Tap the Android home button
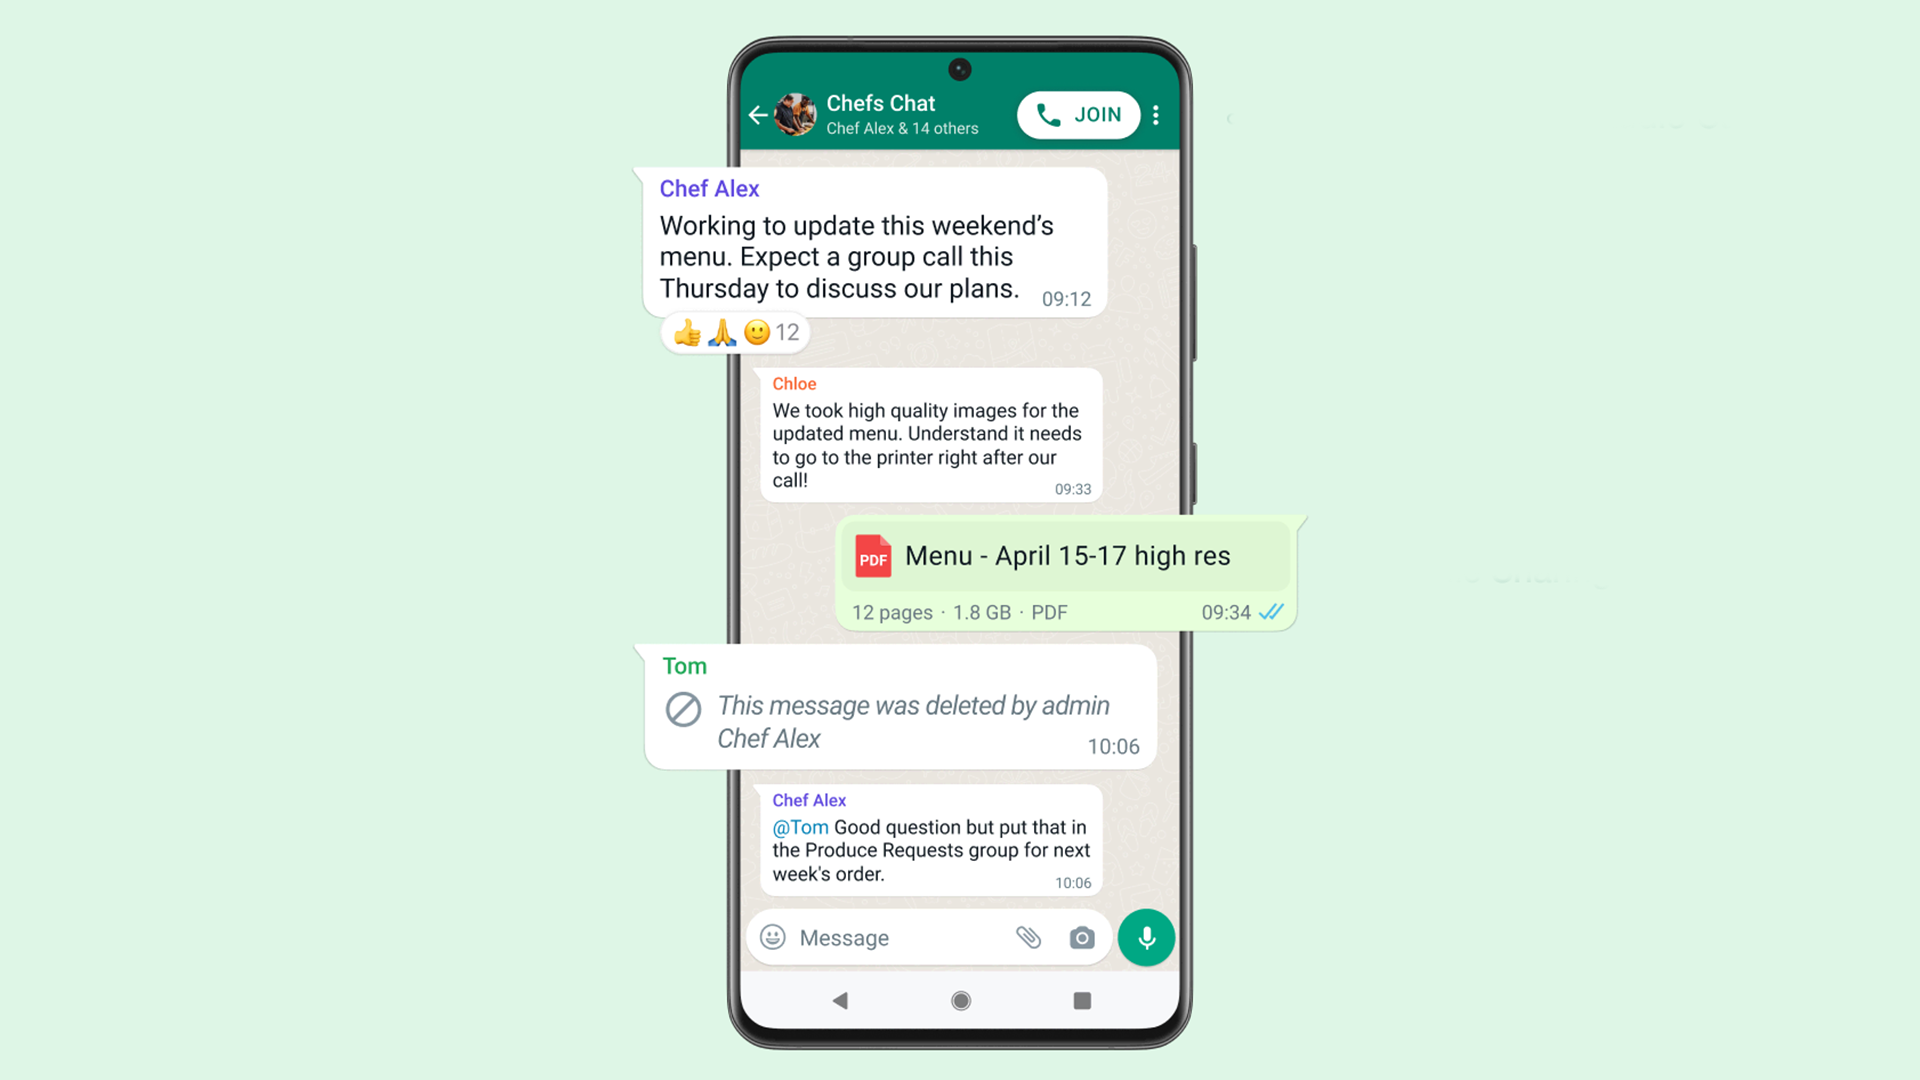The width and height of the screenshot is (1920, 1080). (959, 1000)
